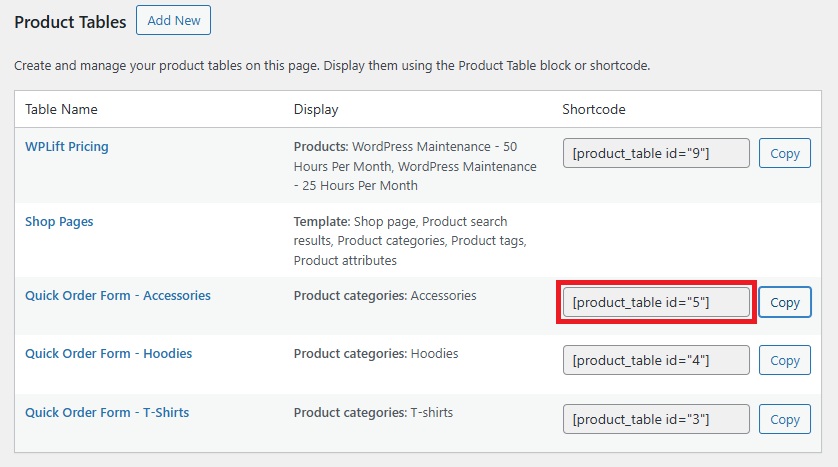
Task: Copy the WPLift Pricing shortcode
Action: point(785,154)
